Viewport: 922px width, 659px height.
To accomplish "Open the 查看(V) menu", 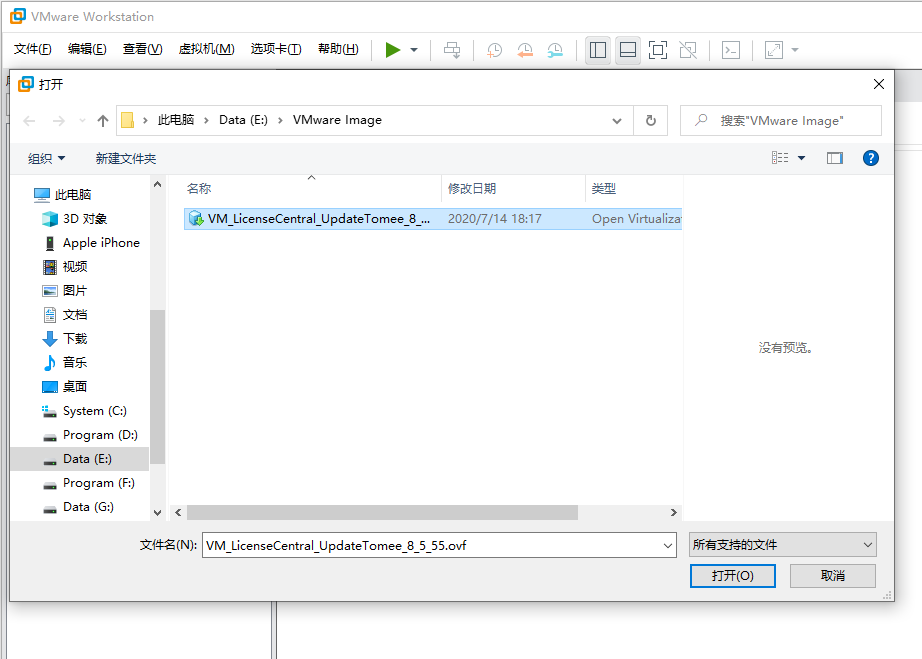I will (142, 49).
